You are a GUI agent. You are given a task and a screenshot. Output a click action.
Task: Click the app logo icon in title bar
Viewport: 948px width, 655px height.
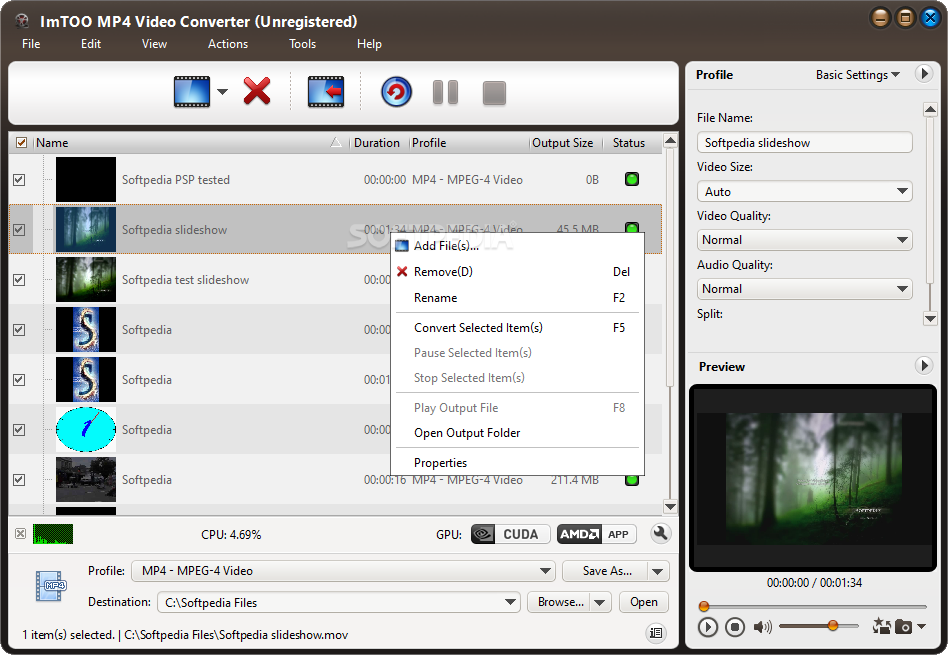24,21
